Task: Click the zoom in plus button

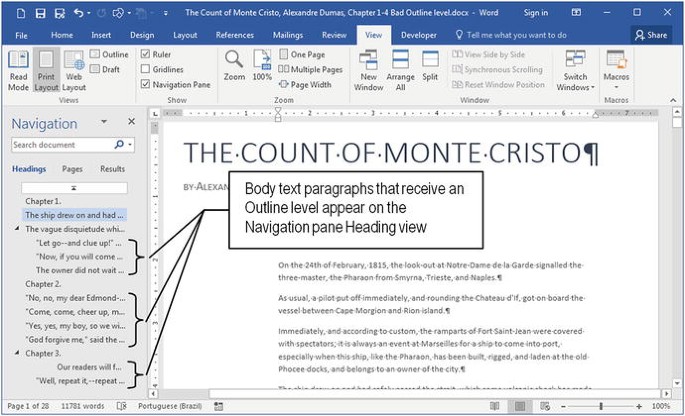Action: click(x=639, y=406)
